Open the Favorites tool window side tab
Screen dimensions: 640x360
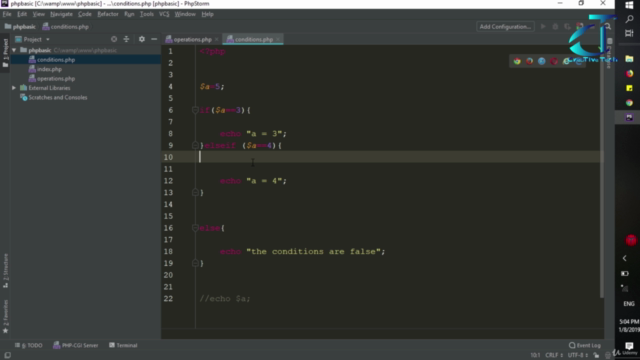click(x=5, y=317)
